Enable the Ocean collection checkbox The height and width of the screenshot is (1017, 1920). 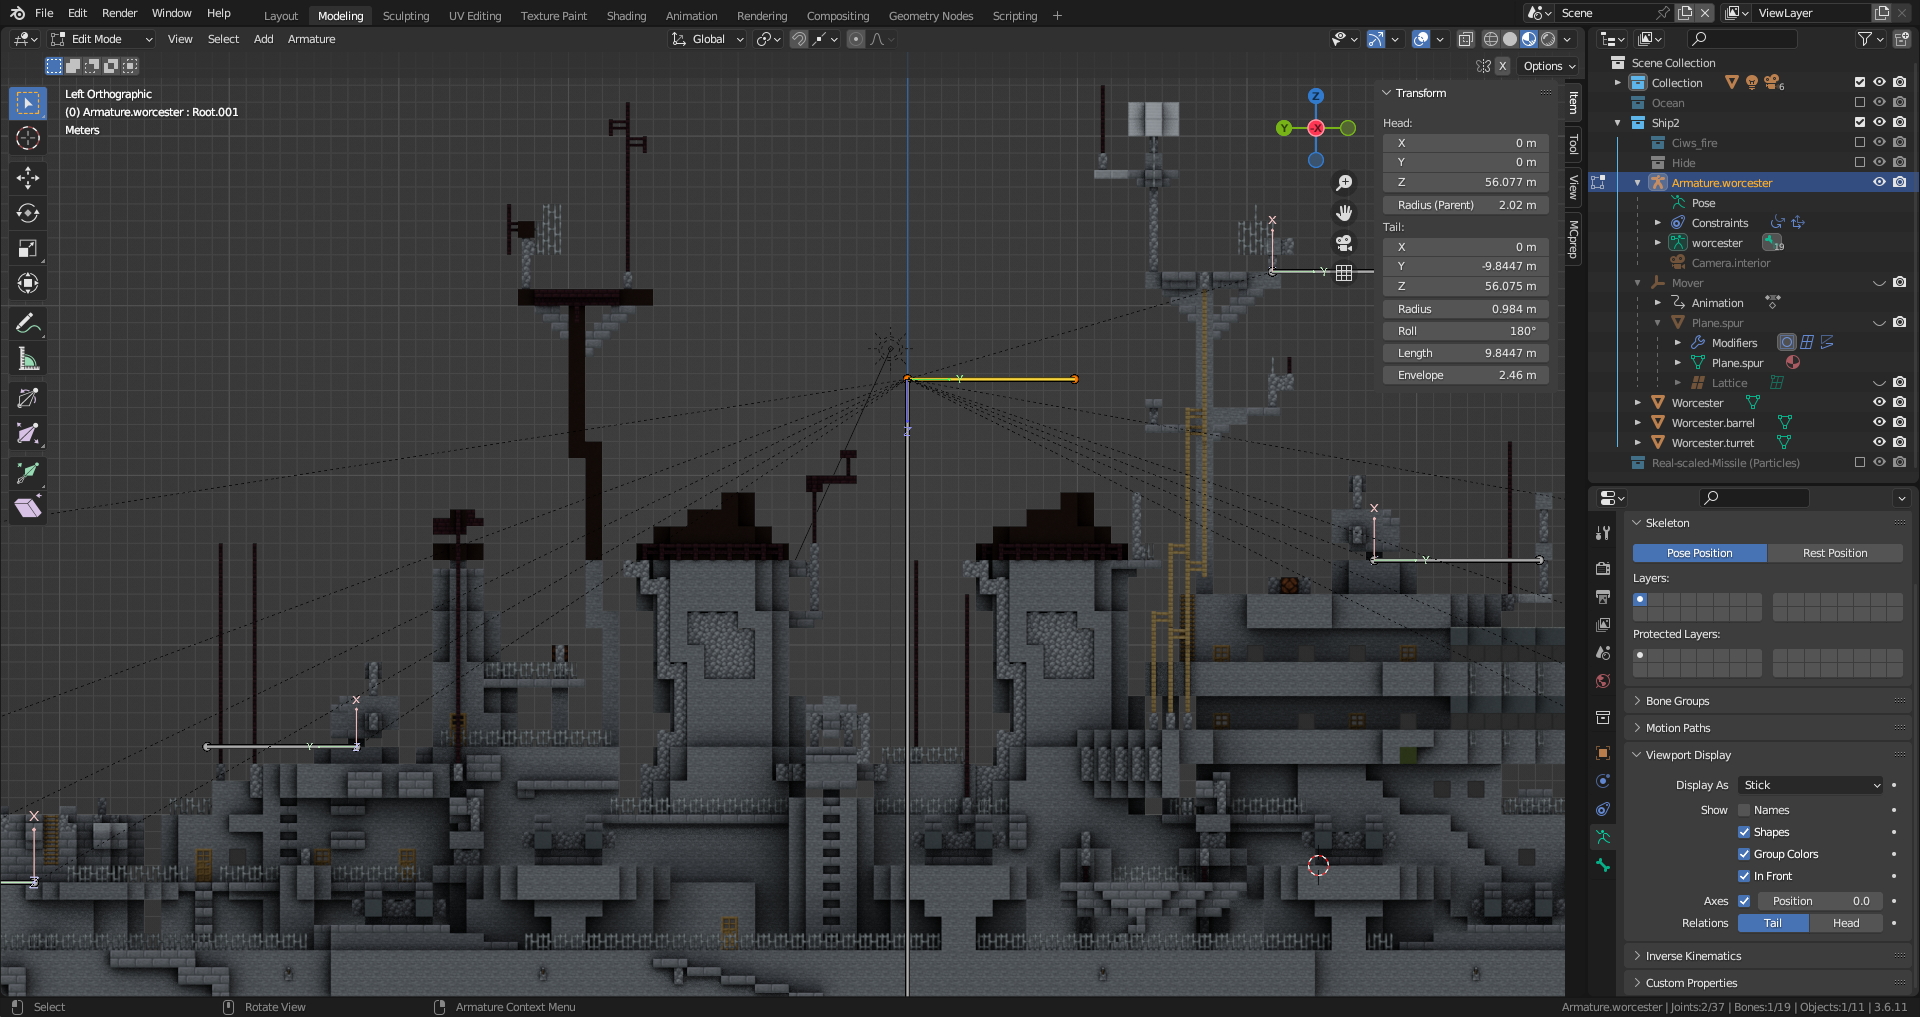coord(1860,102)
